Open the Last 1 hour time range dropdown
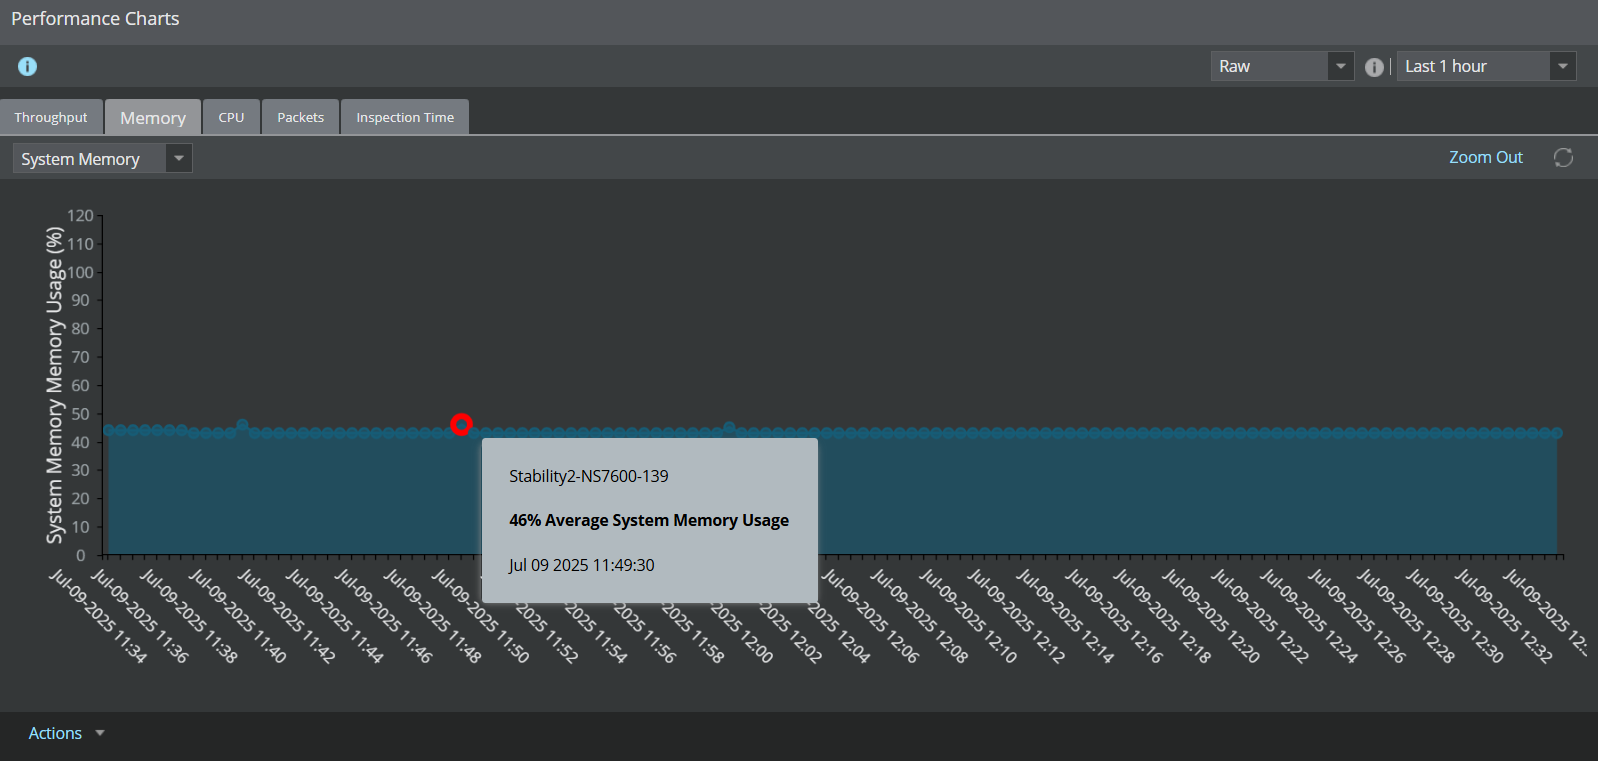1598x761 pixels. coord(1486,66)
